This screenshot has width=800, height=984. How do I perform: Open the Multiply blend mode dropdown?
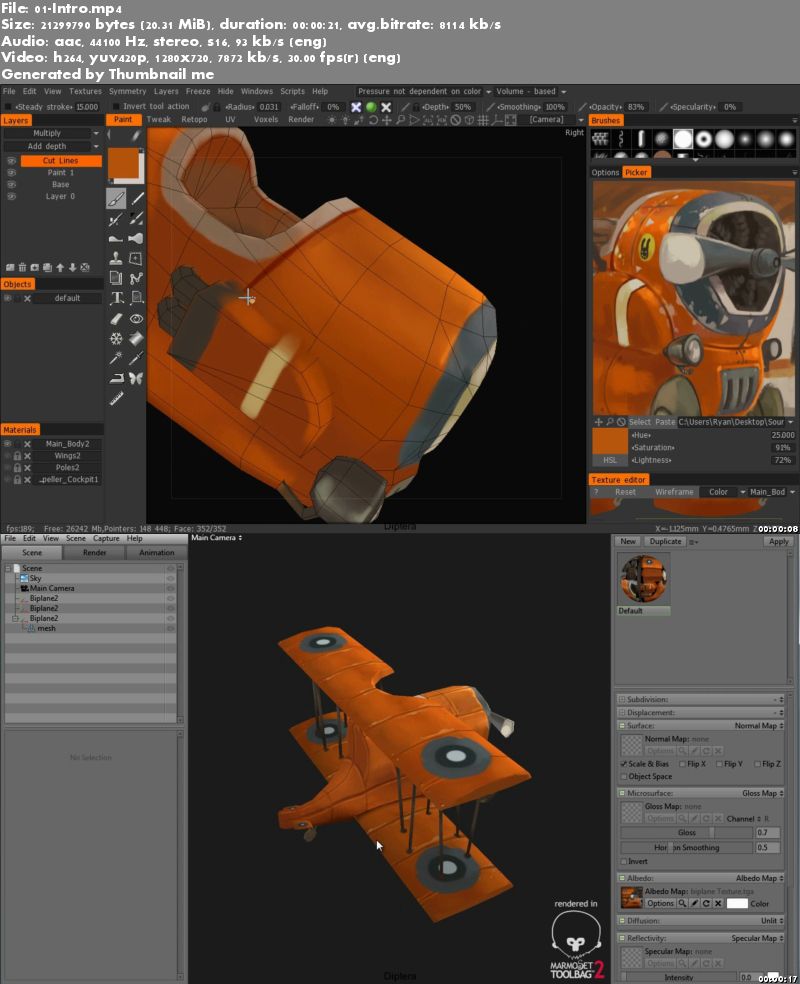[x=52, y=133]
